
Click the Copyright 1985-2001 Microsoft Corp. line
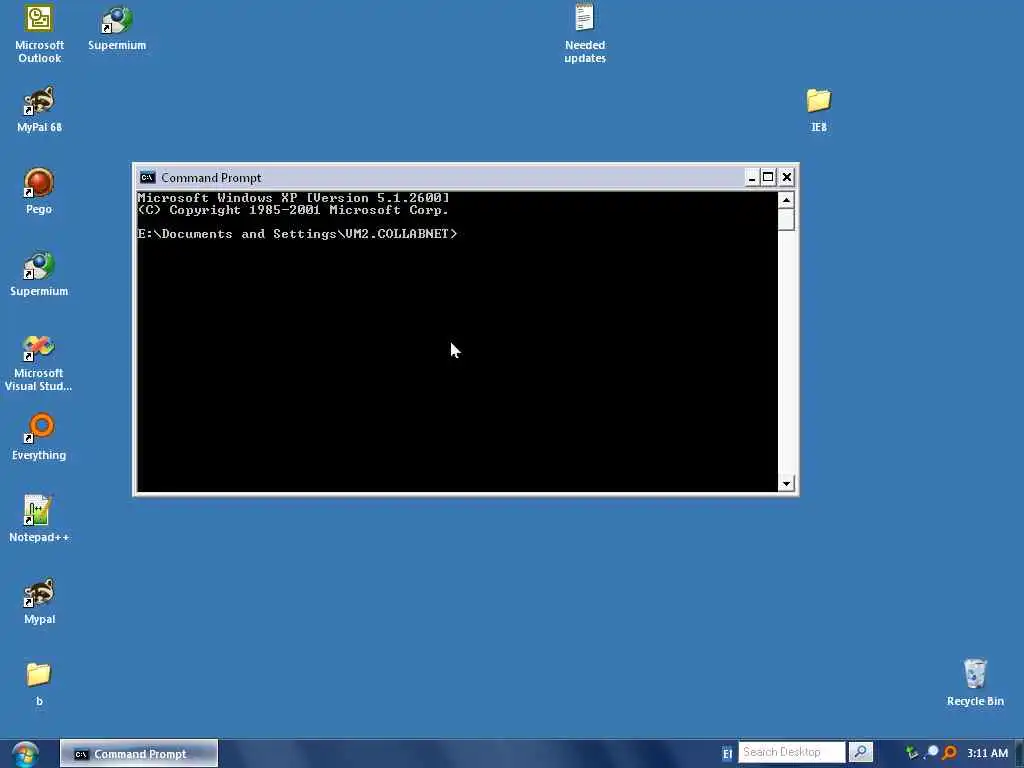point(293,210)
